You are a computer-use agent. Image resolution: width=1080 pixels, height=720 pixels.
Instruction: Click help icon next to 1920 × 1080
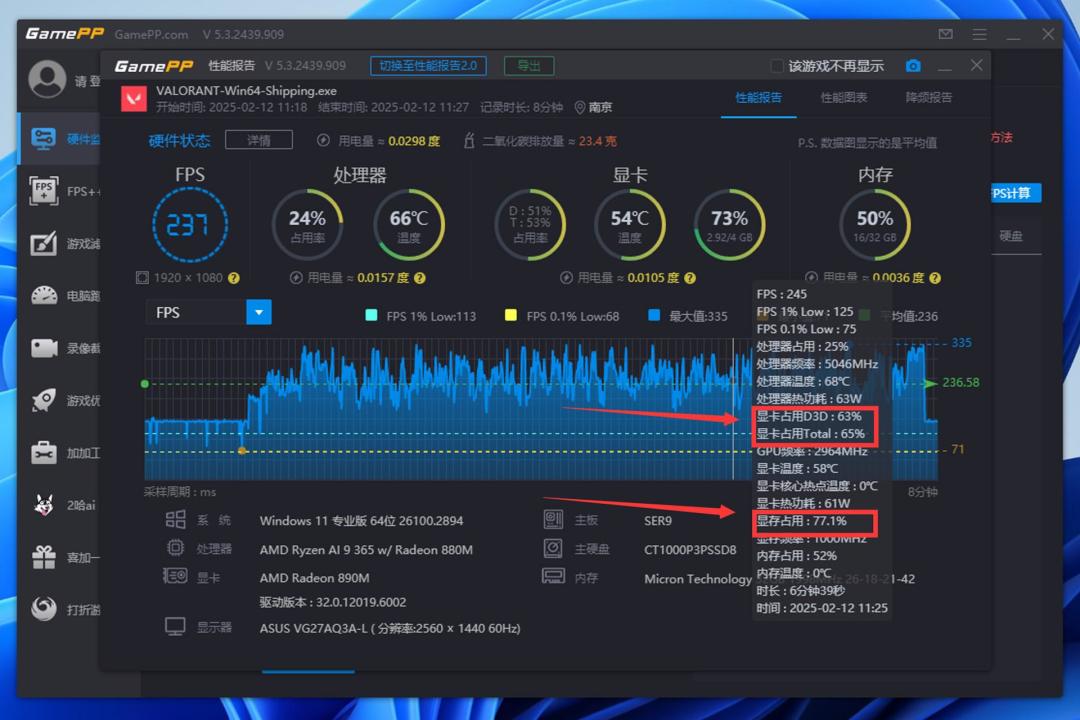click(x=234, y=278)
